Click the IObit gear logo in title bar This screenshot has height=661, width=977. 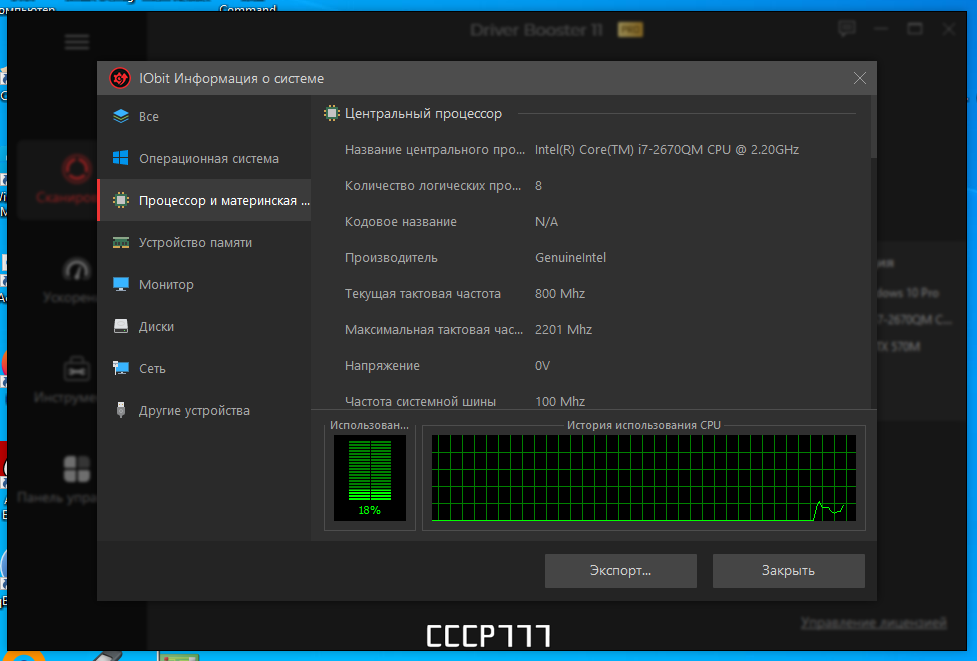[x=120, y=78]
